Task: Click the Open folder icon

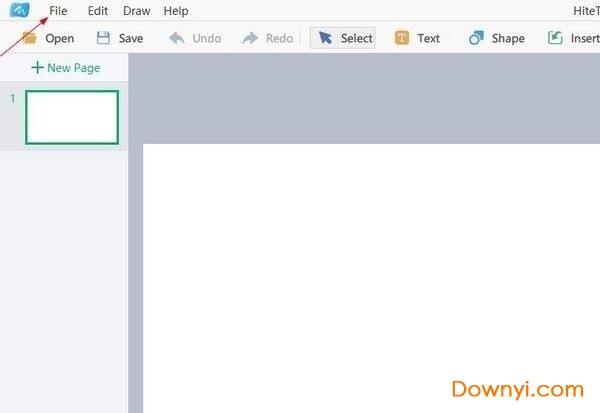Action: [x=30, y=38]
